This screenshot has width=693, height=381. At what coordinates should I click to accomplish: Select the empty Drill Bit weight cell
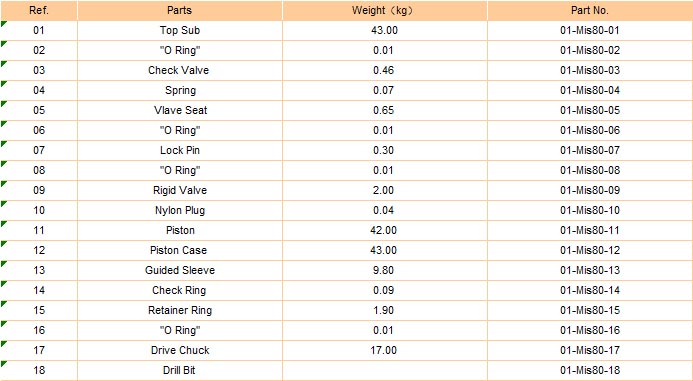(x=385, y=370)
